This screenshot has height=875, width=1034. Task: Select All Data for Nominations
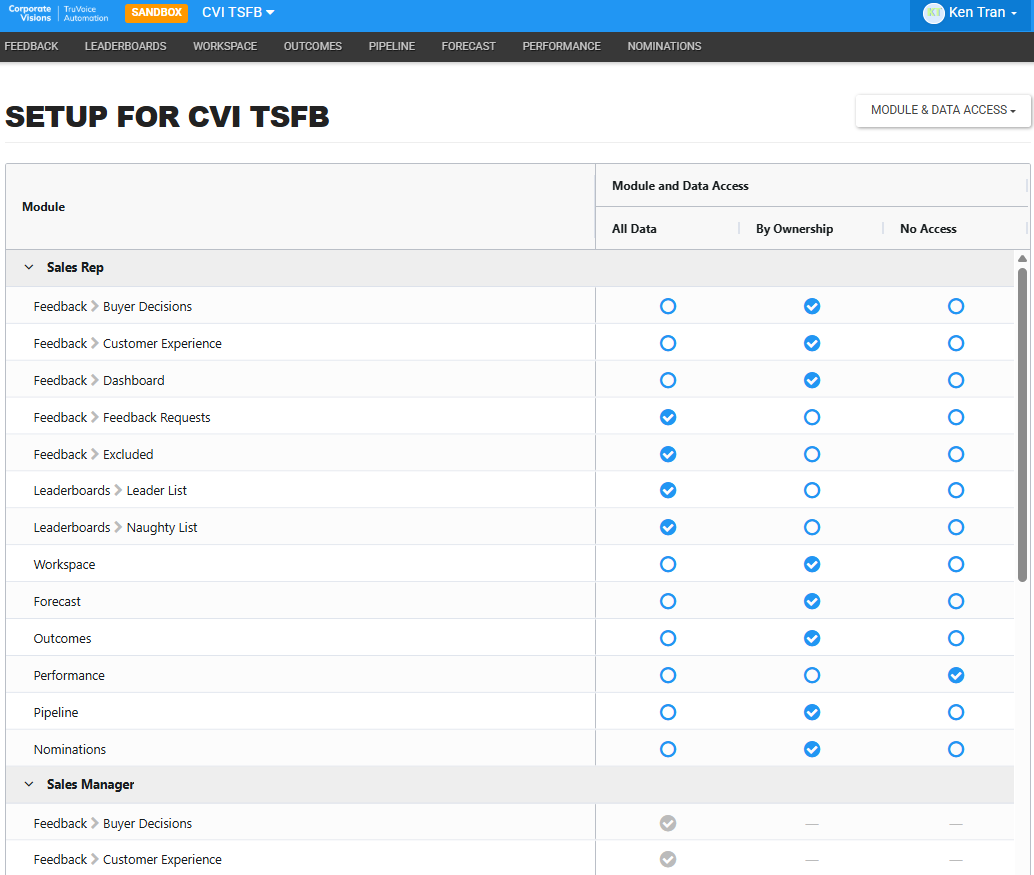(668, 749)
